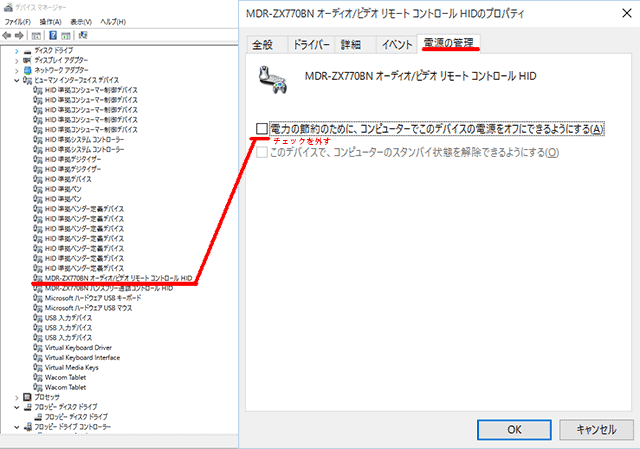Toggle the 電力の節約のために power-off checkbox
640x449 pixels.
[262, 129]
